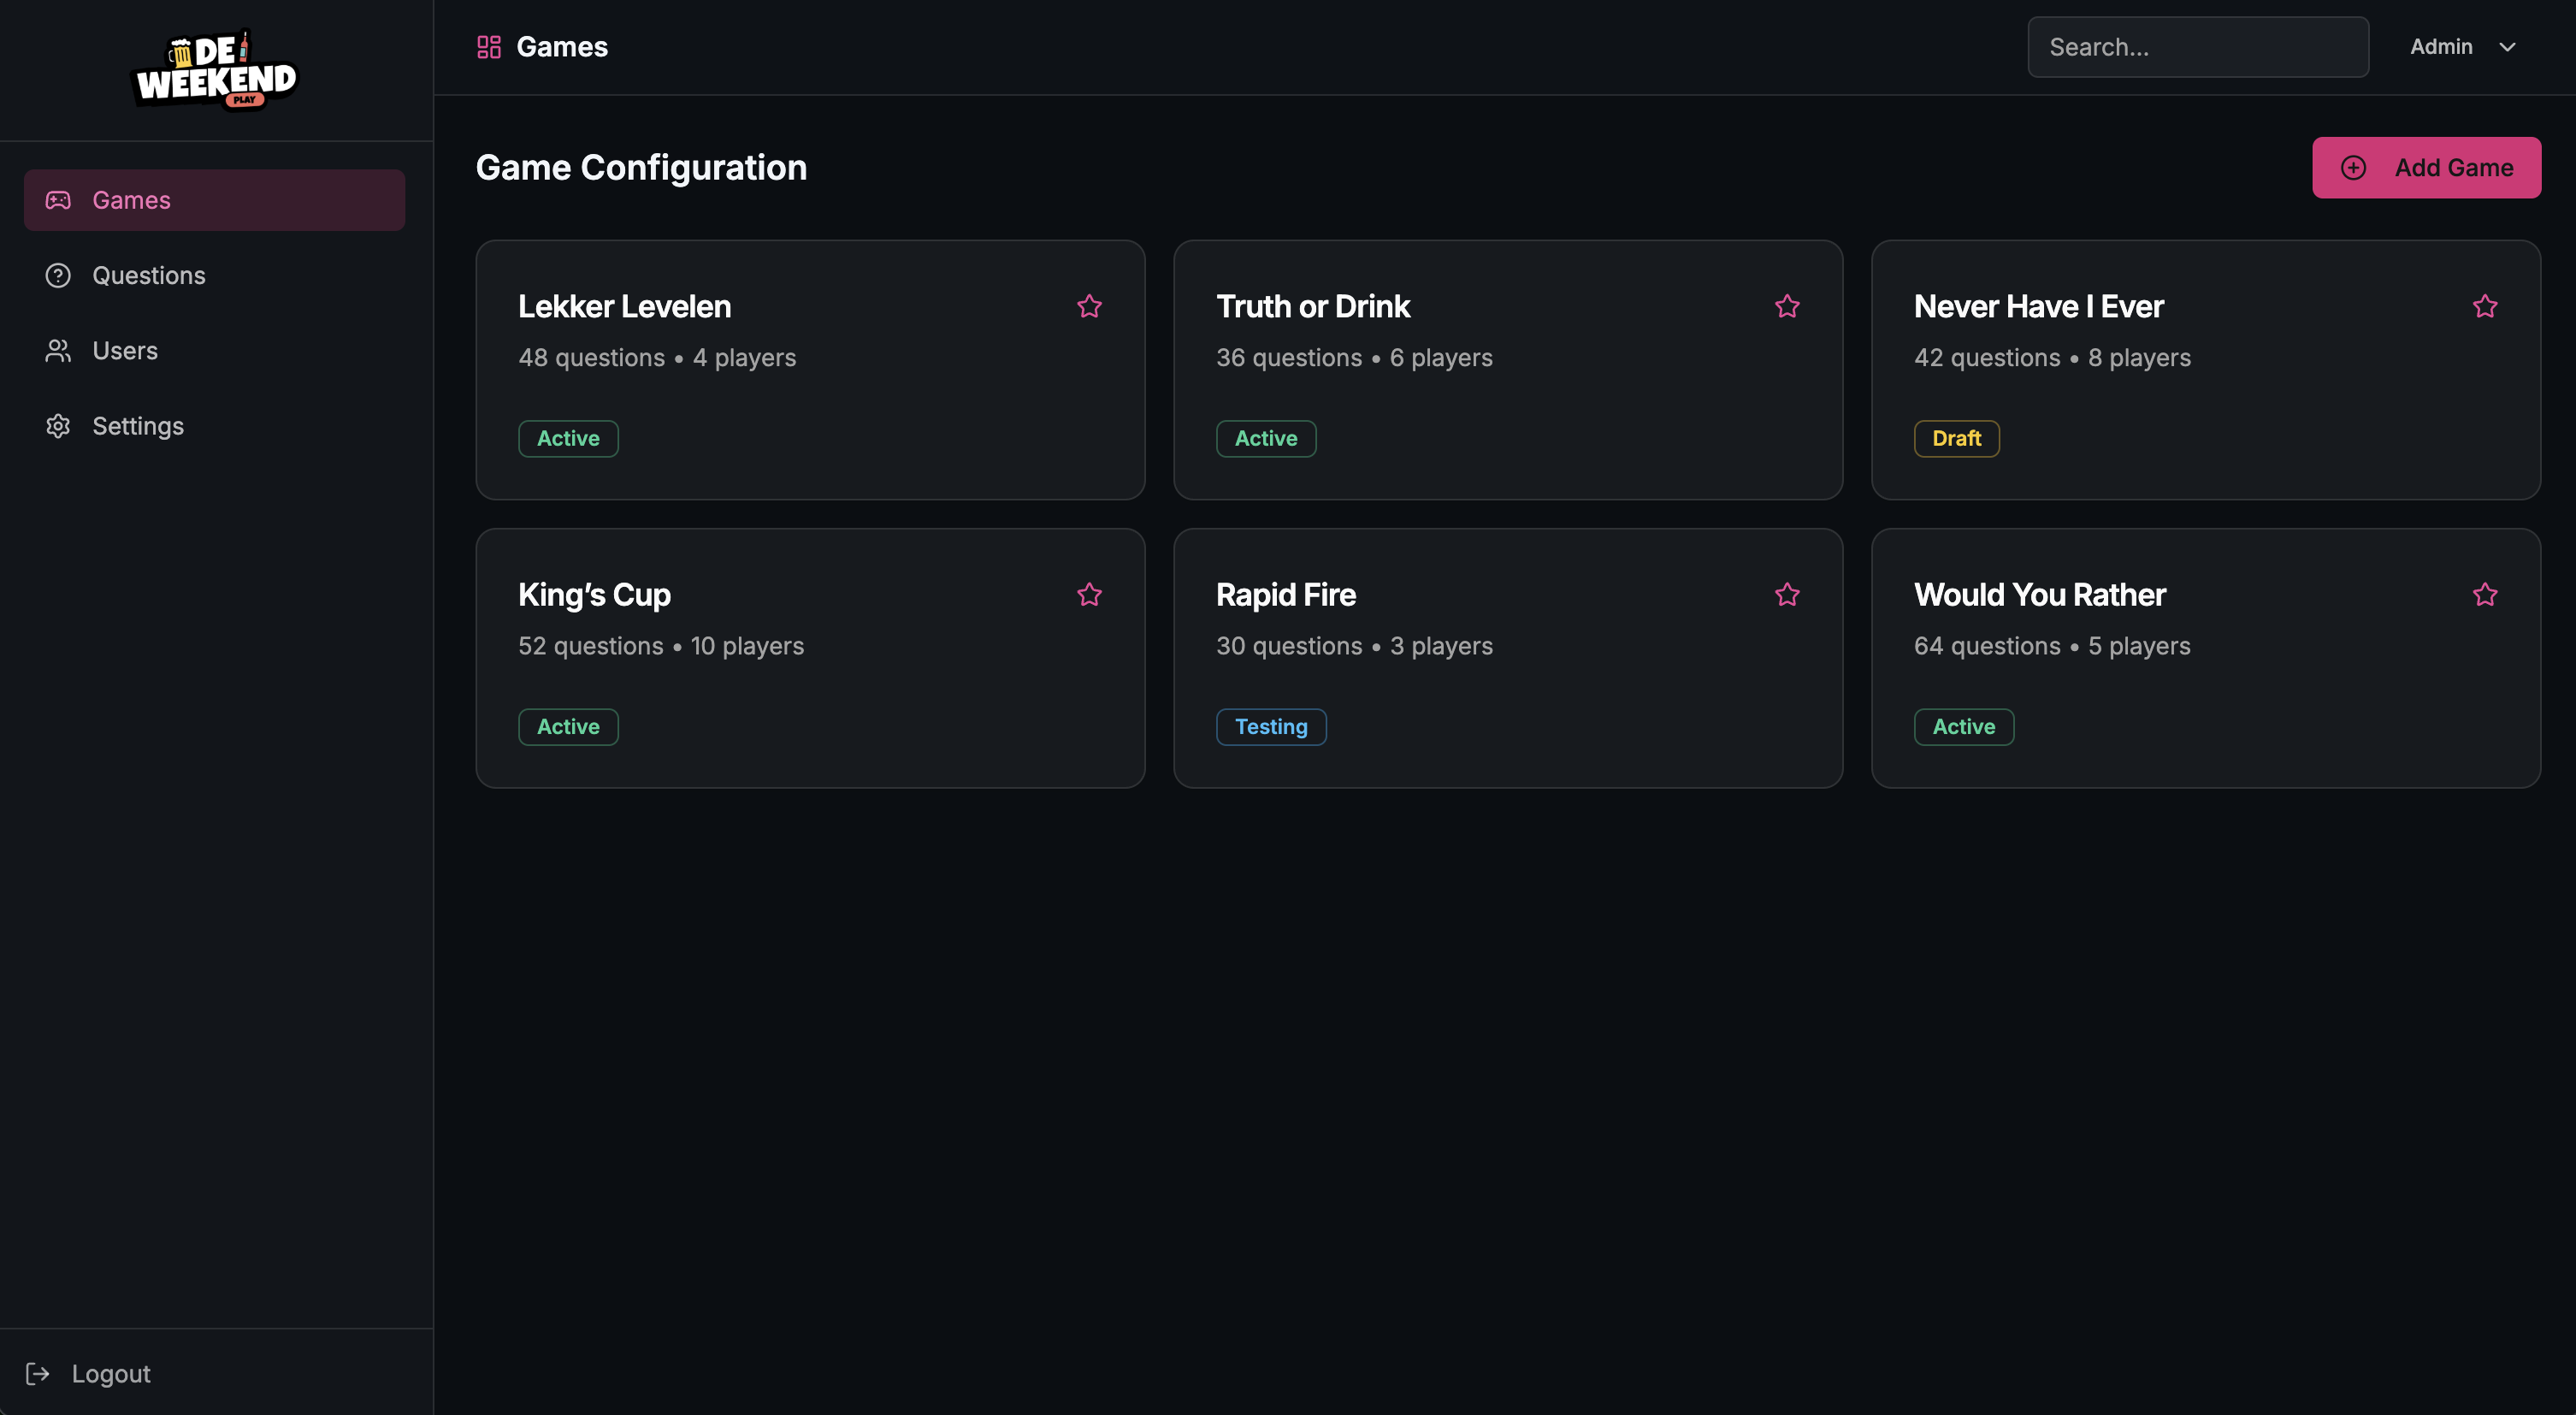Click the grid icon beside Games header

pyautogui.click(x=488, y=47)
